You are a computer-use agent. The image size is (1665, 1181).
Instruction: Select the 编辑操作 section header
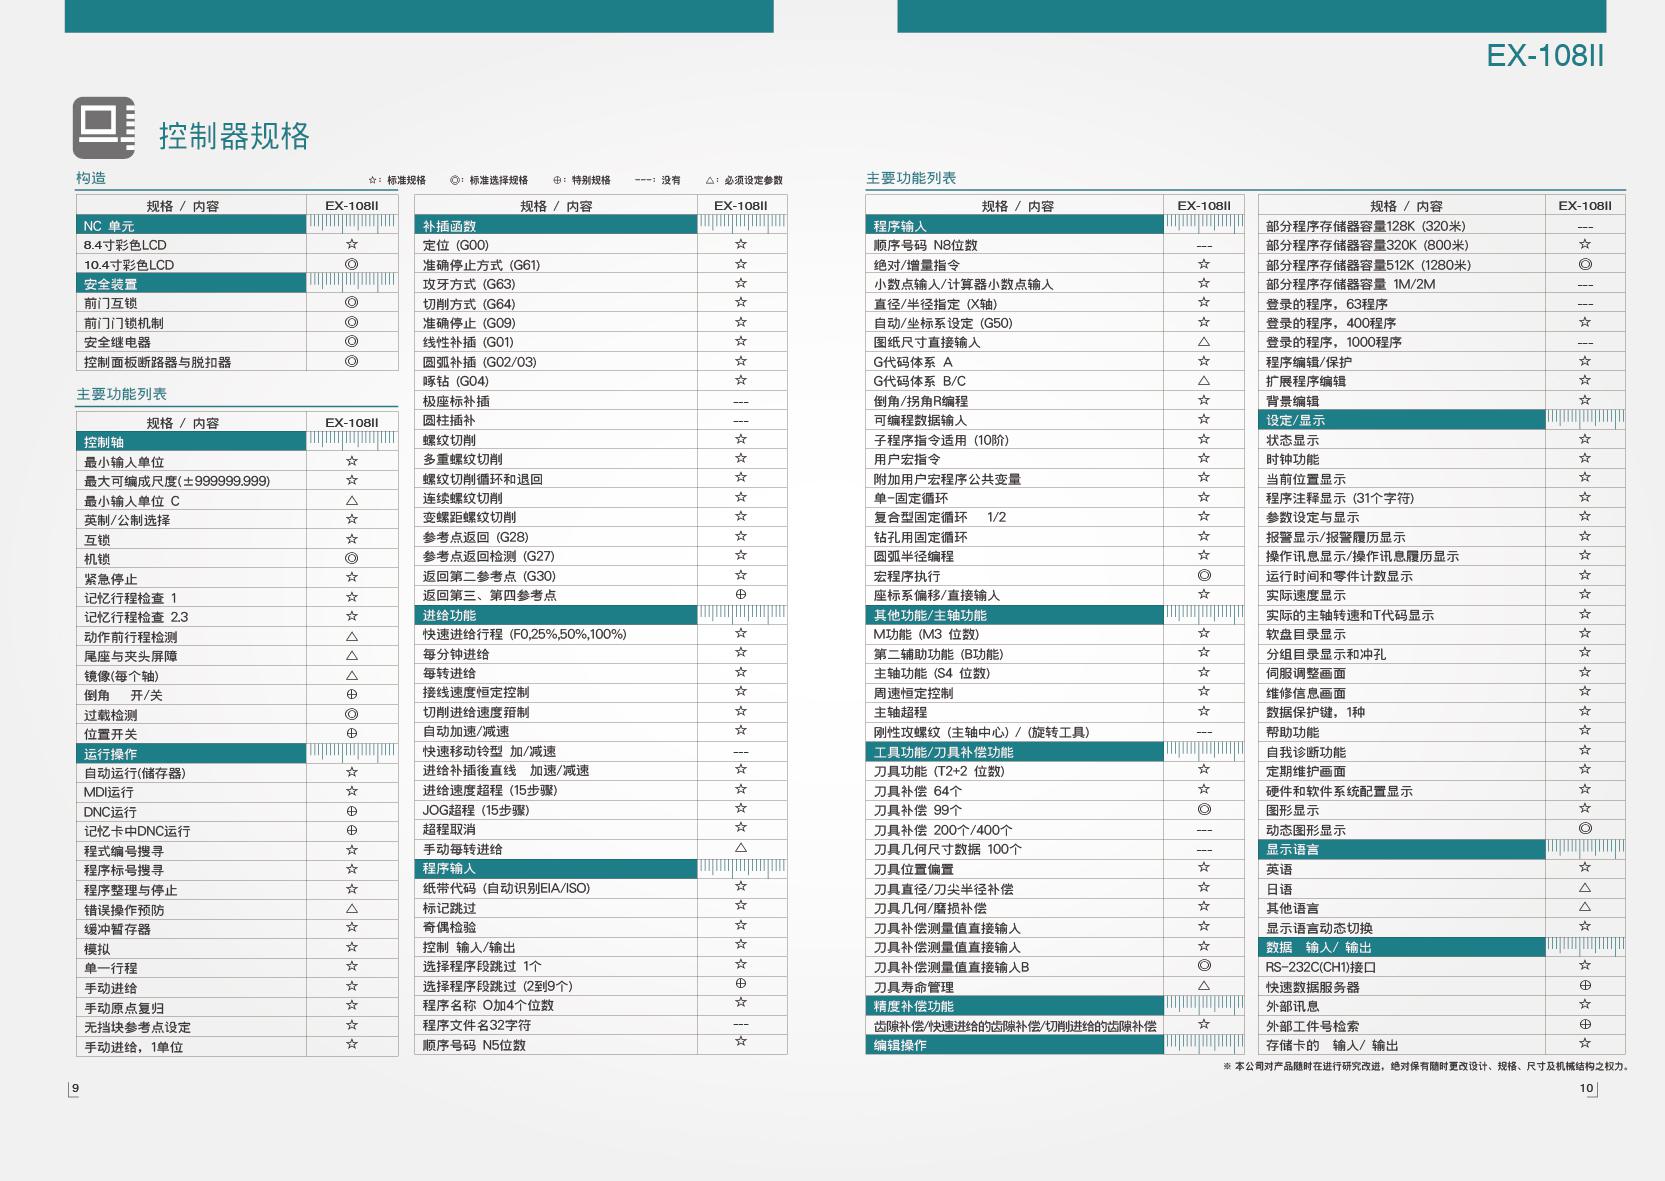[1015, 1045]
